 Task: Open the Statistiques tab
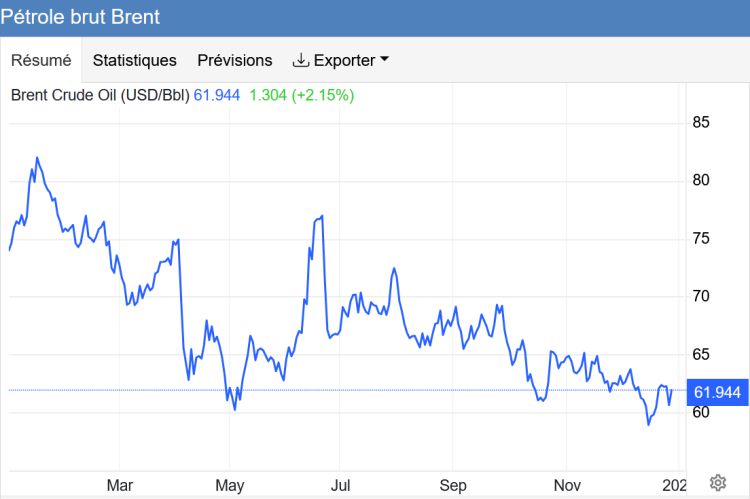[x=134, y=60]
